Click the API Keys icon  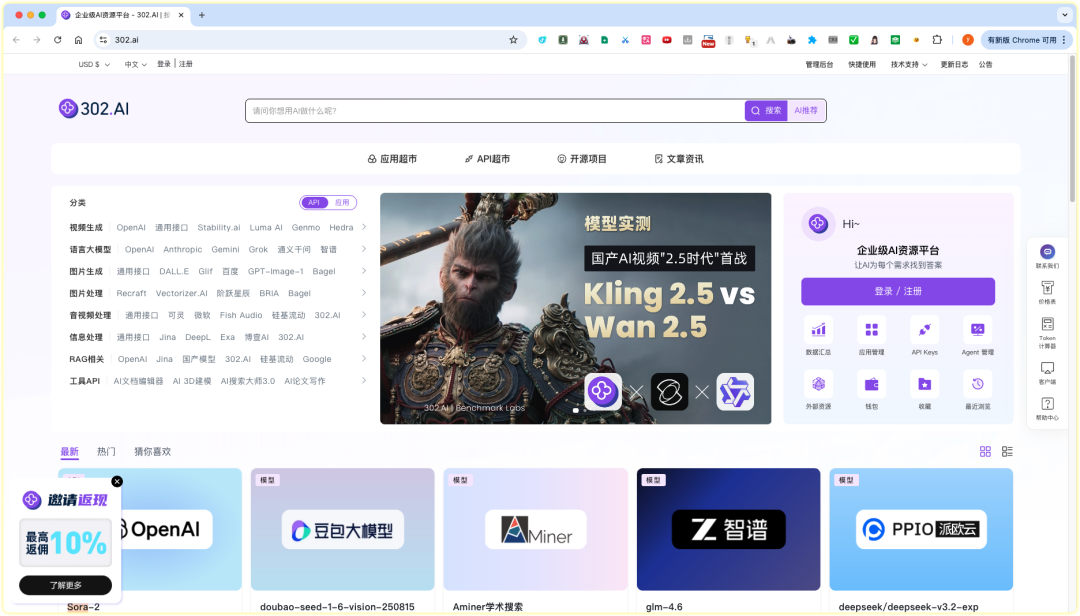pos(924,330)
